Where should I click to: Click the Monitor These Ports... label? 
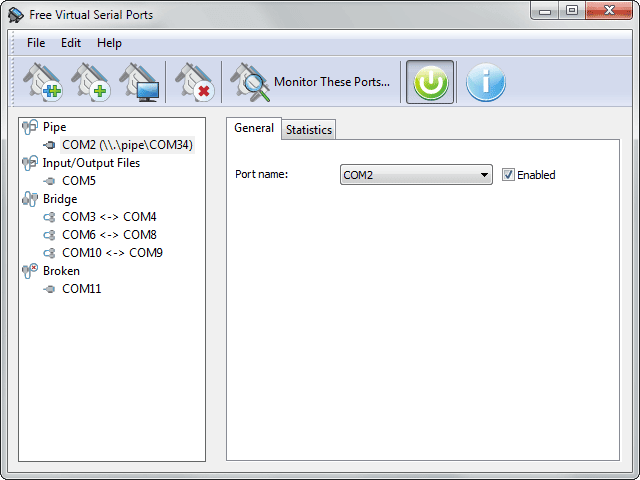point(332,82)
